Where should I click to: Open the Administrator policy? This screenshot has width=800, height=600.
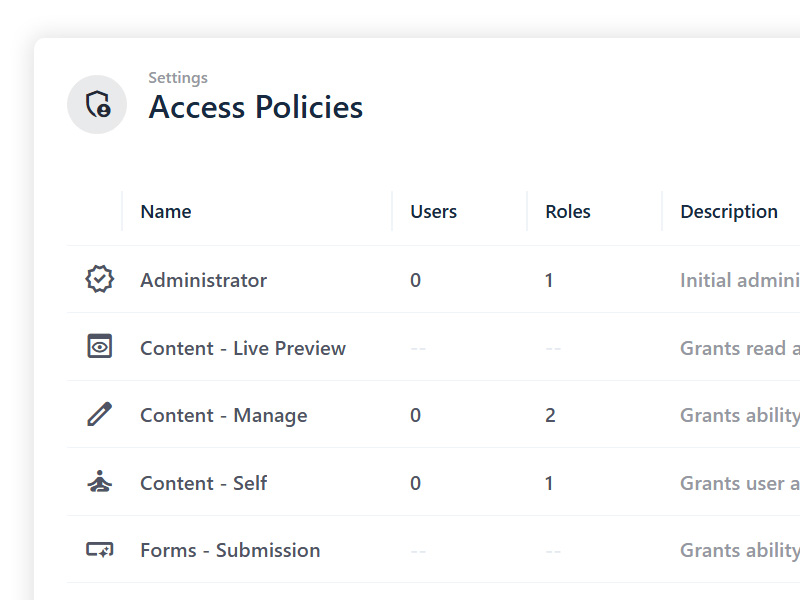[x=204, y=281]
